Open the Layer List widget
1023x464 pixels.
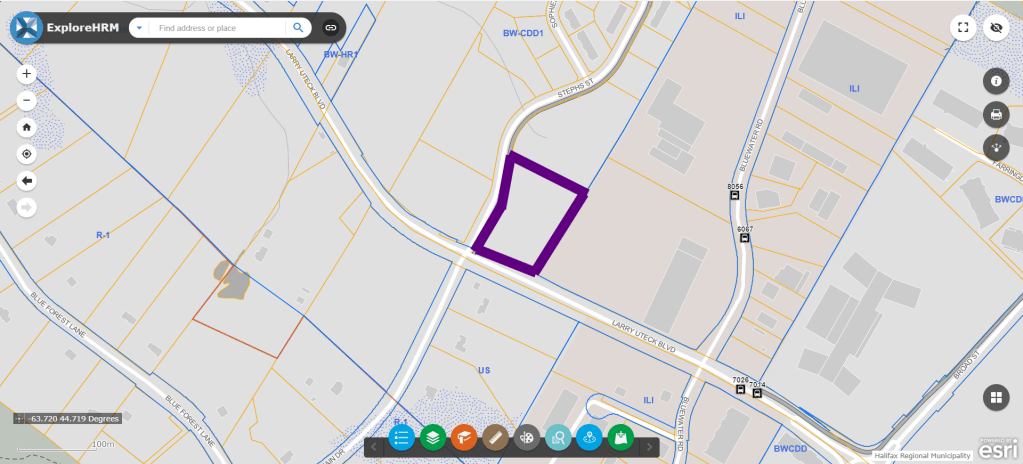click(433, 437)
